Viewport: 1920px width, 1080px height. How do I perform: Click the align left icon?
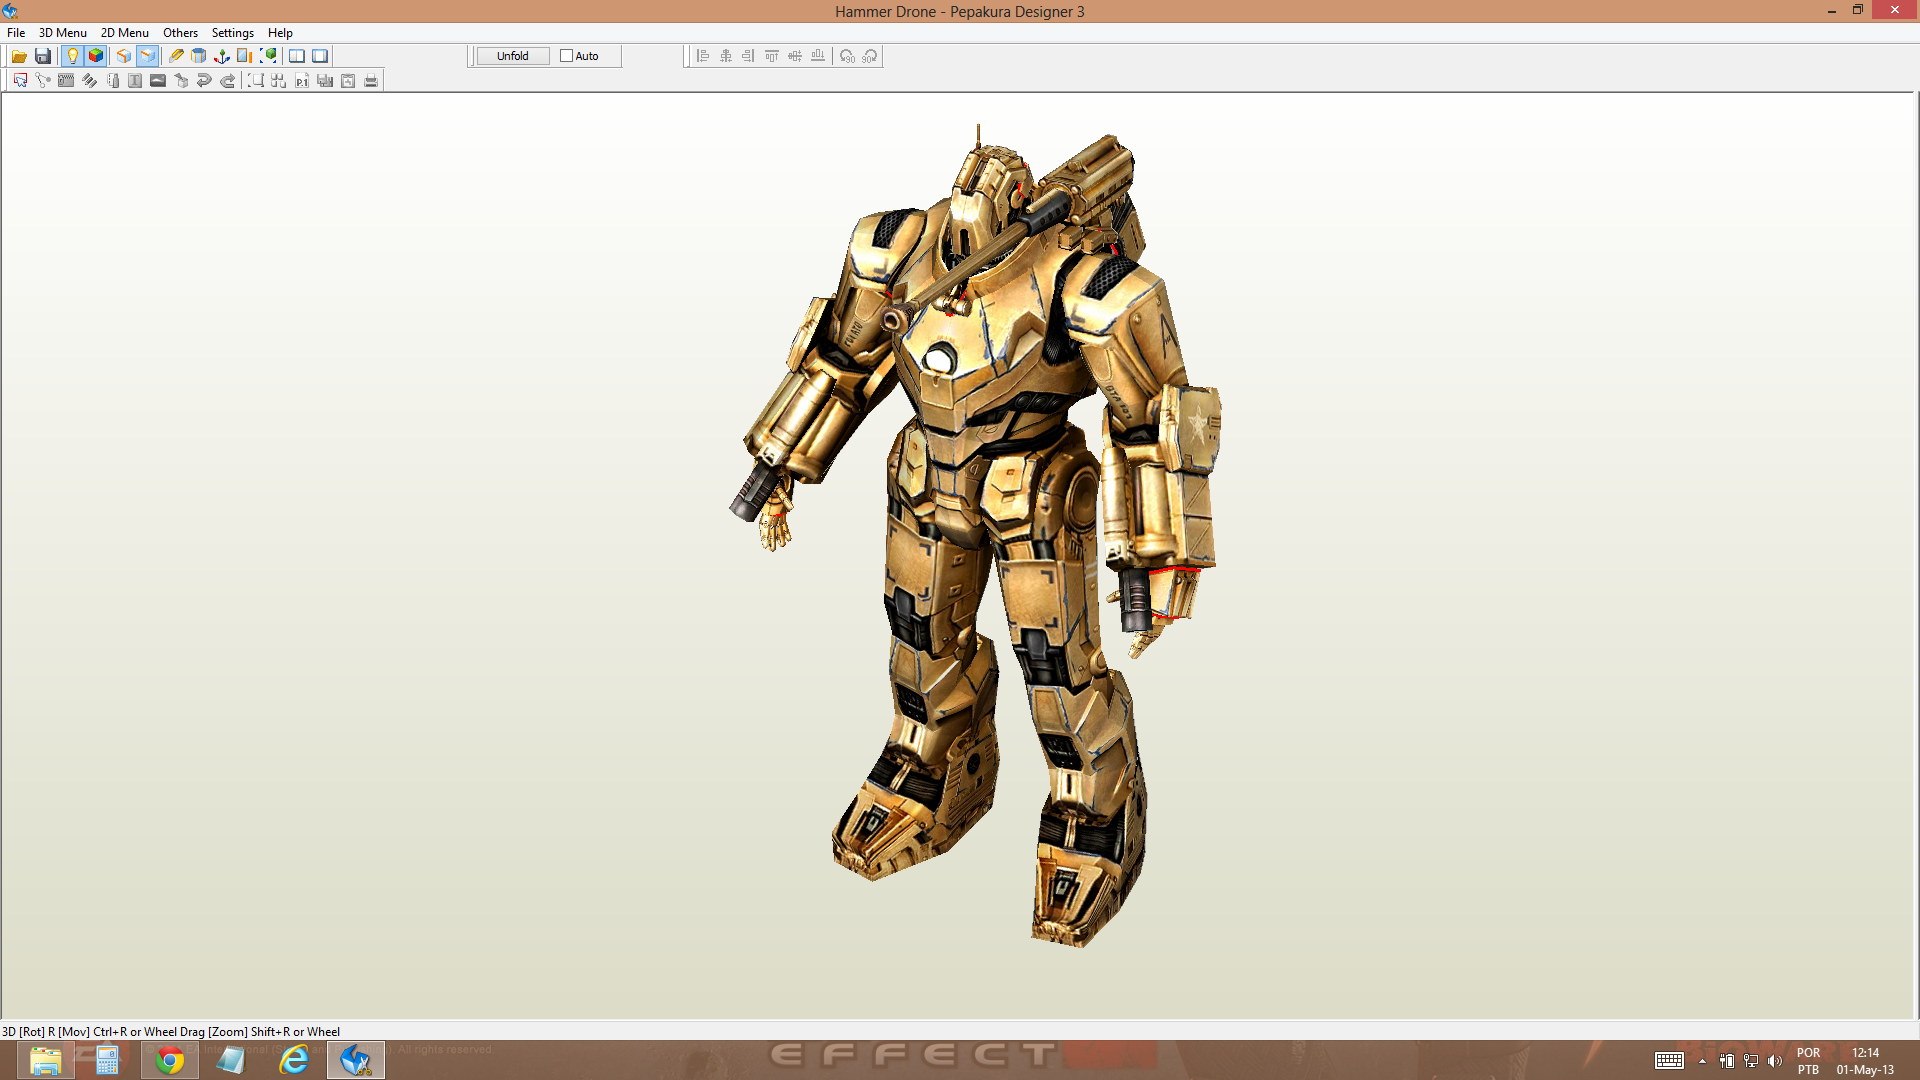point(703,56)
